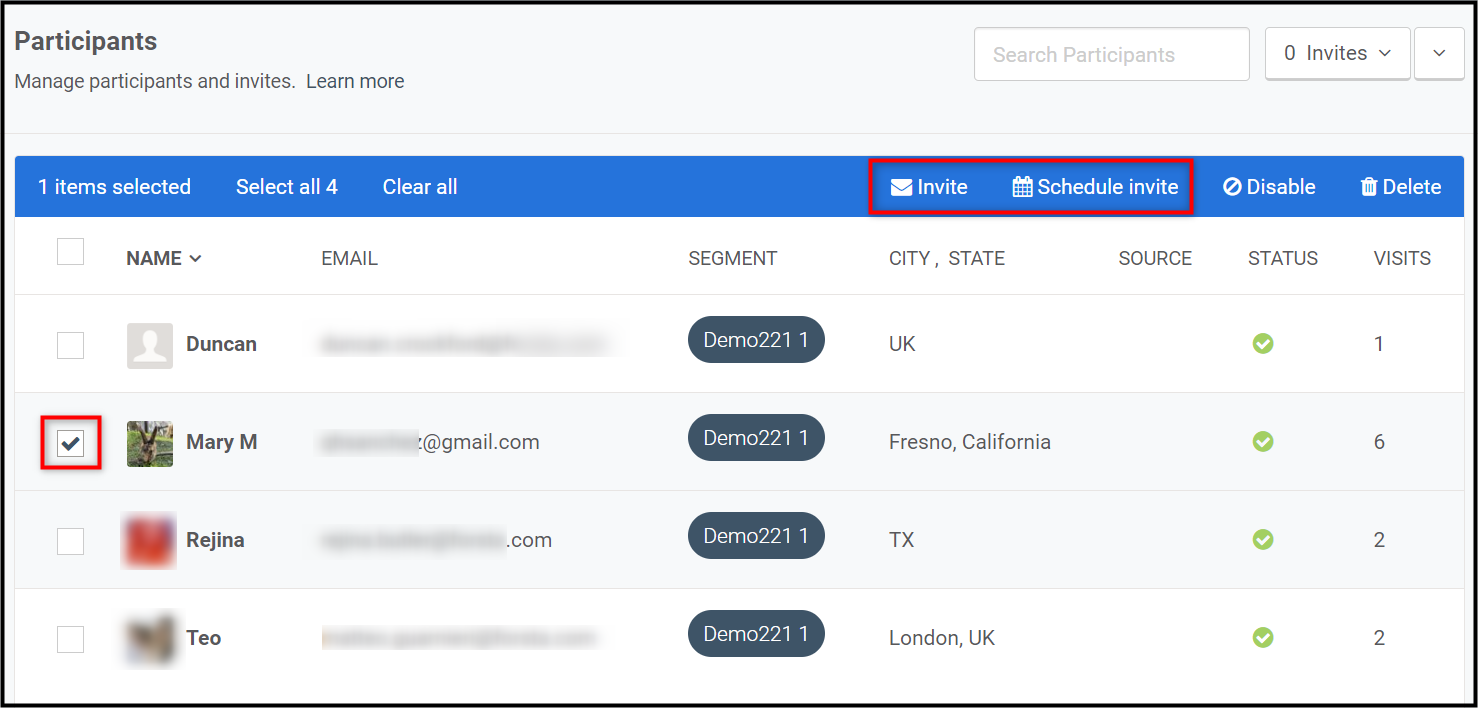1478x708 pixels.
Task: Uncheck the Mary M row checkbox
Action: pos(70,443)
